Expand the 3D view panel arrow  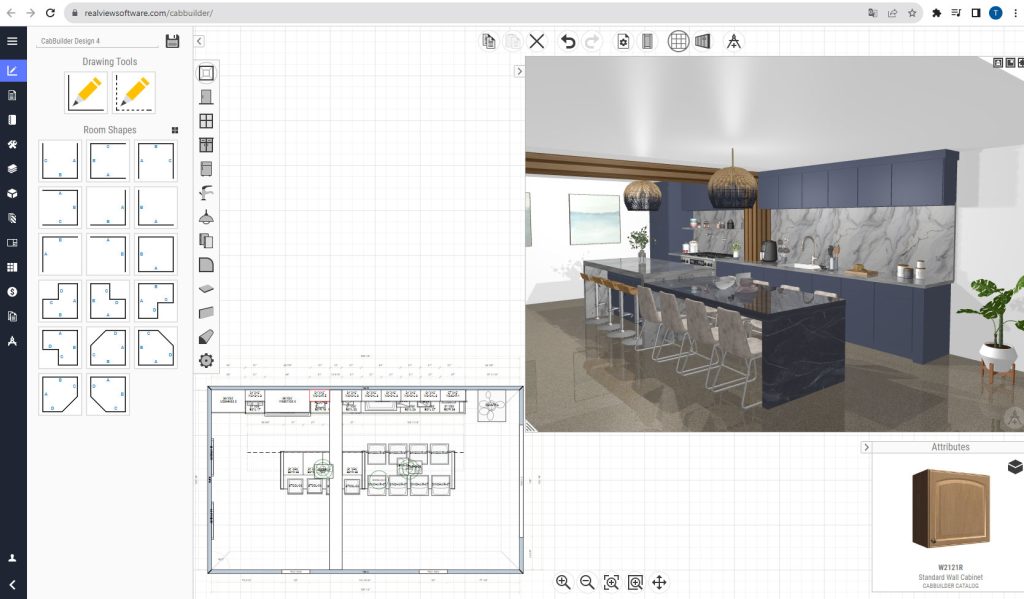click(519, 71)
